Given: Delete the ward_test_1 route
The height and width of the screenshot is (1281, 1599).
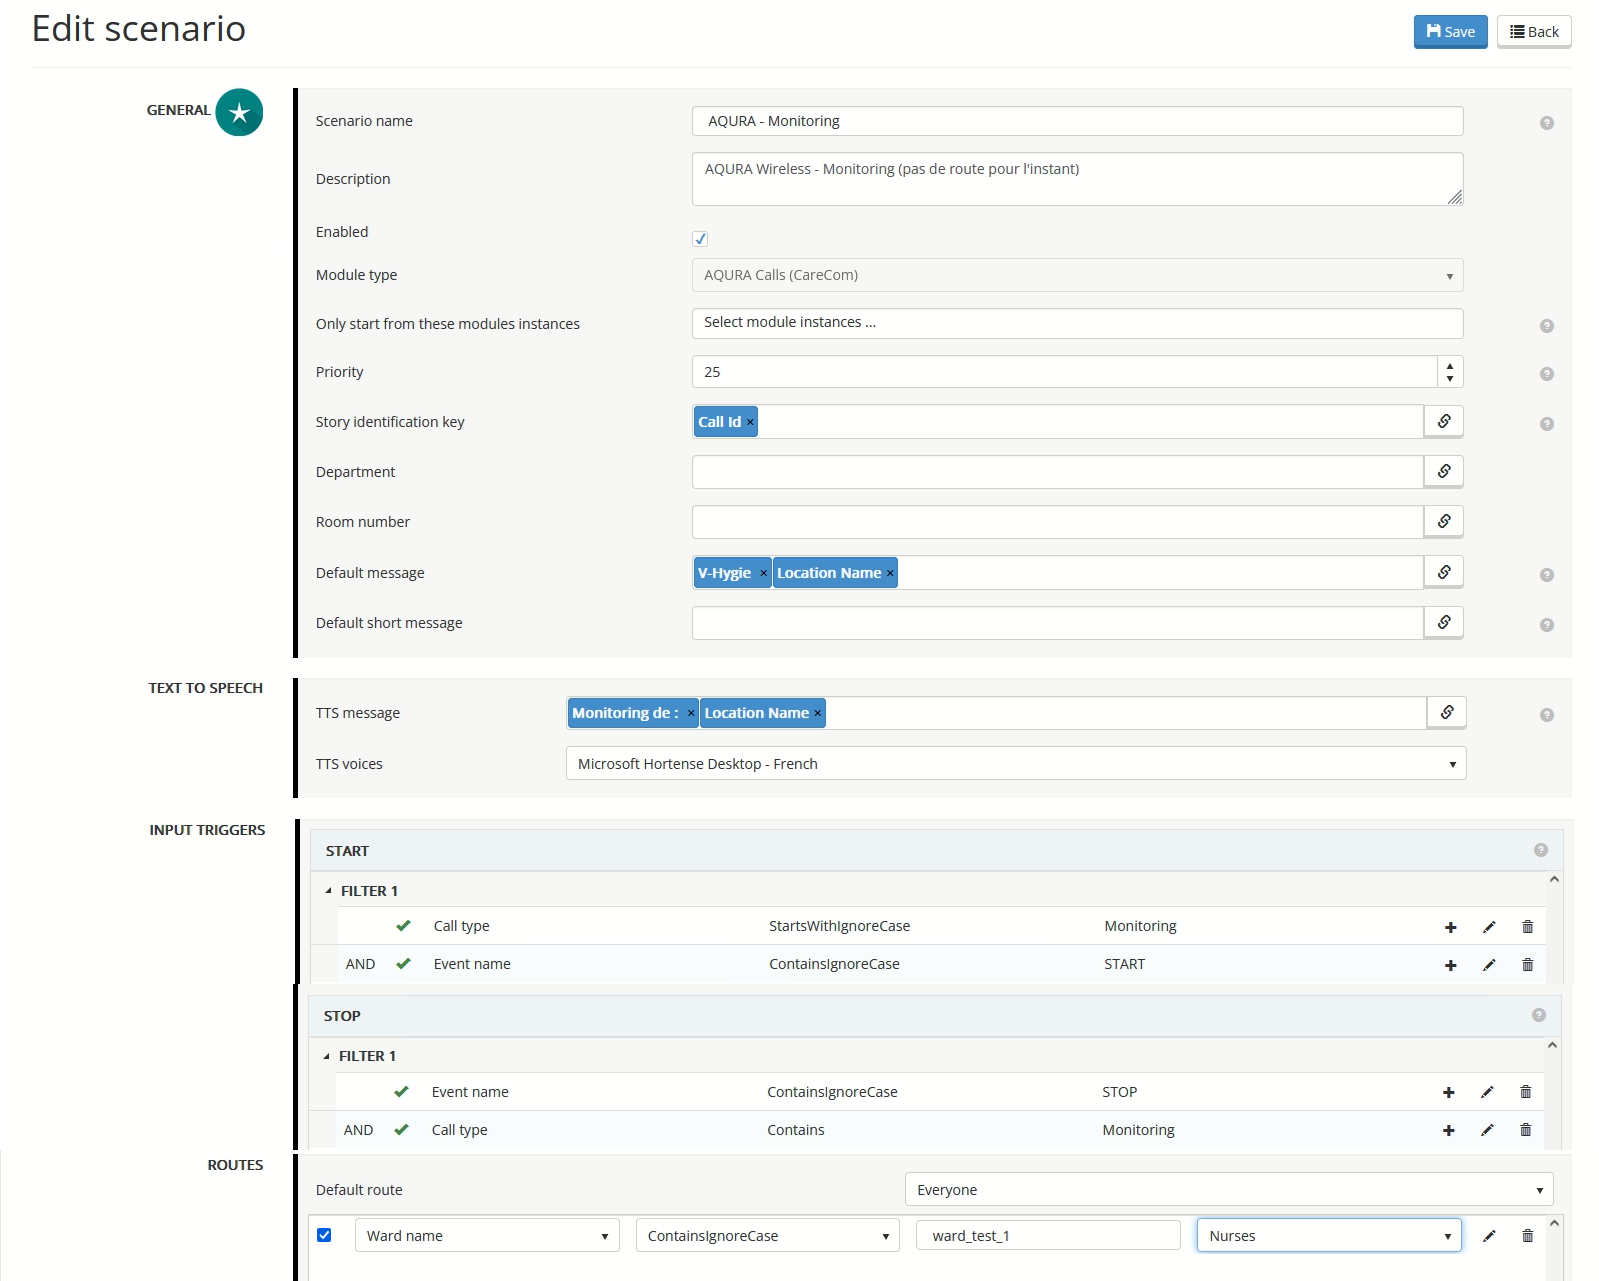Looking at the screenshot, I should pyautogui.click(x=1528, y=1236).
